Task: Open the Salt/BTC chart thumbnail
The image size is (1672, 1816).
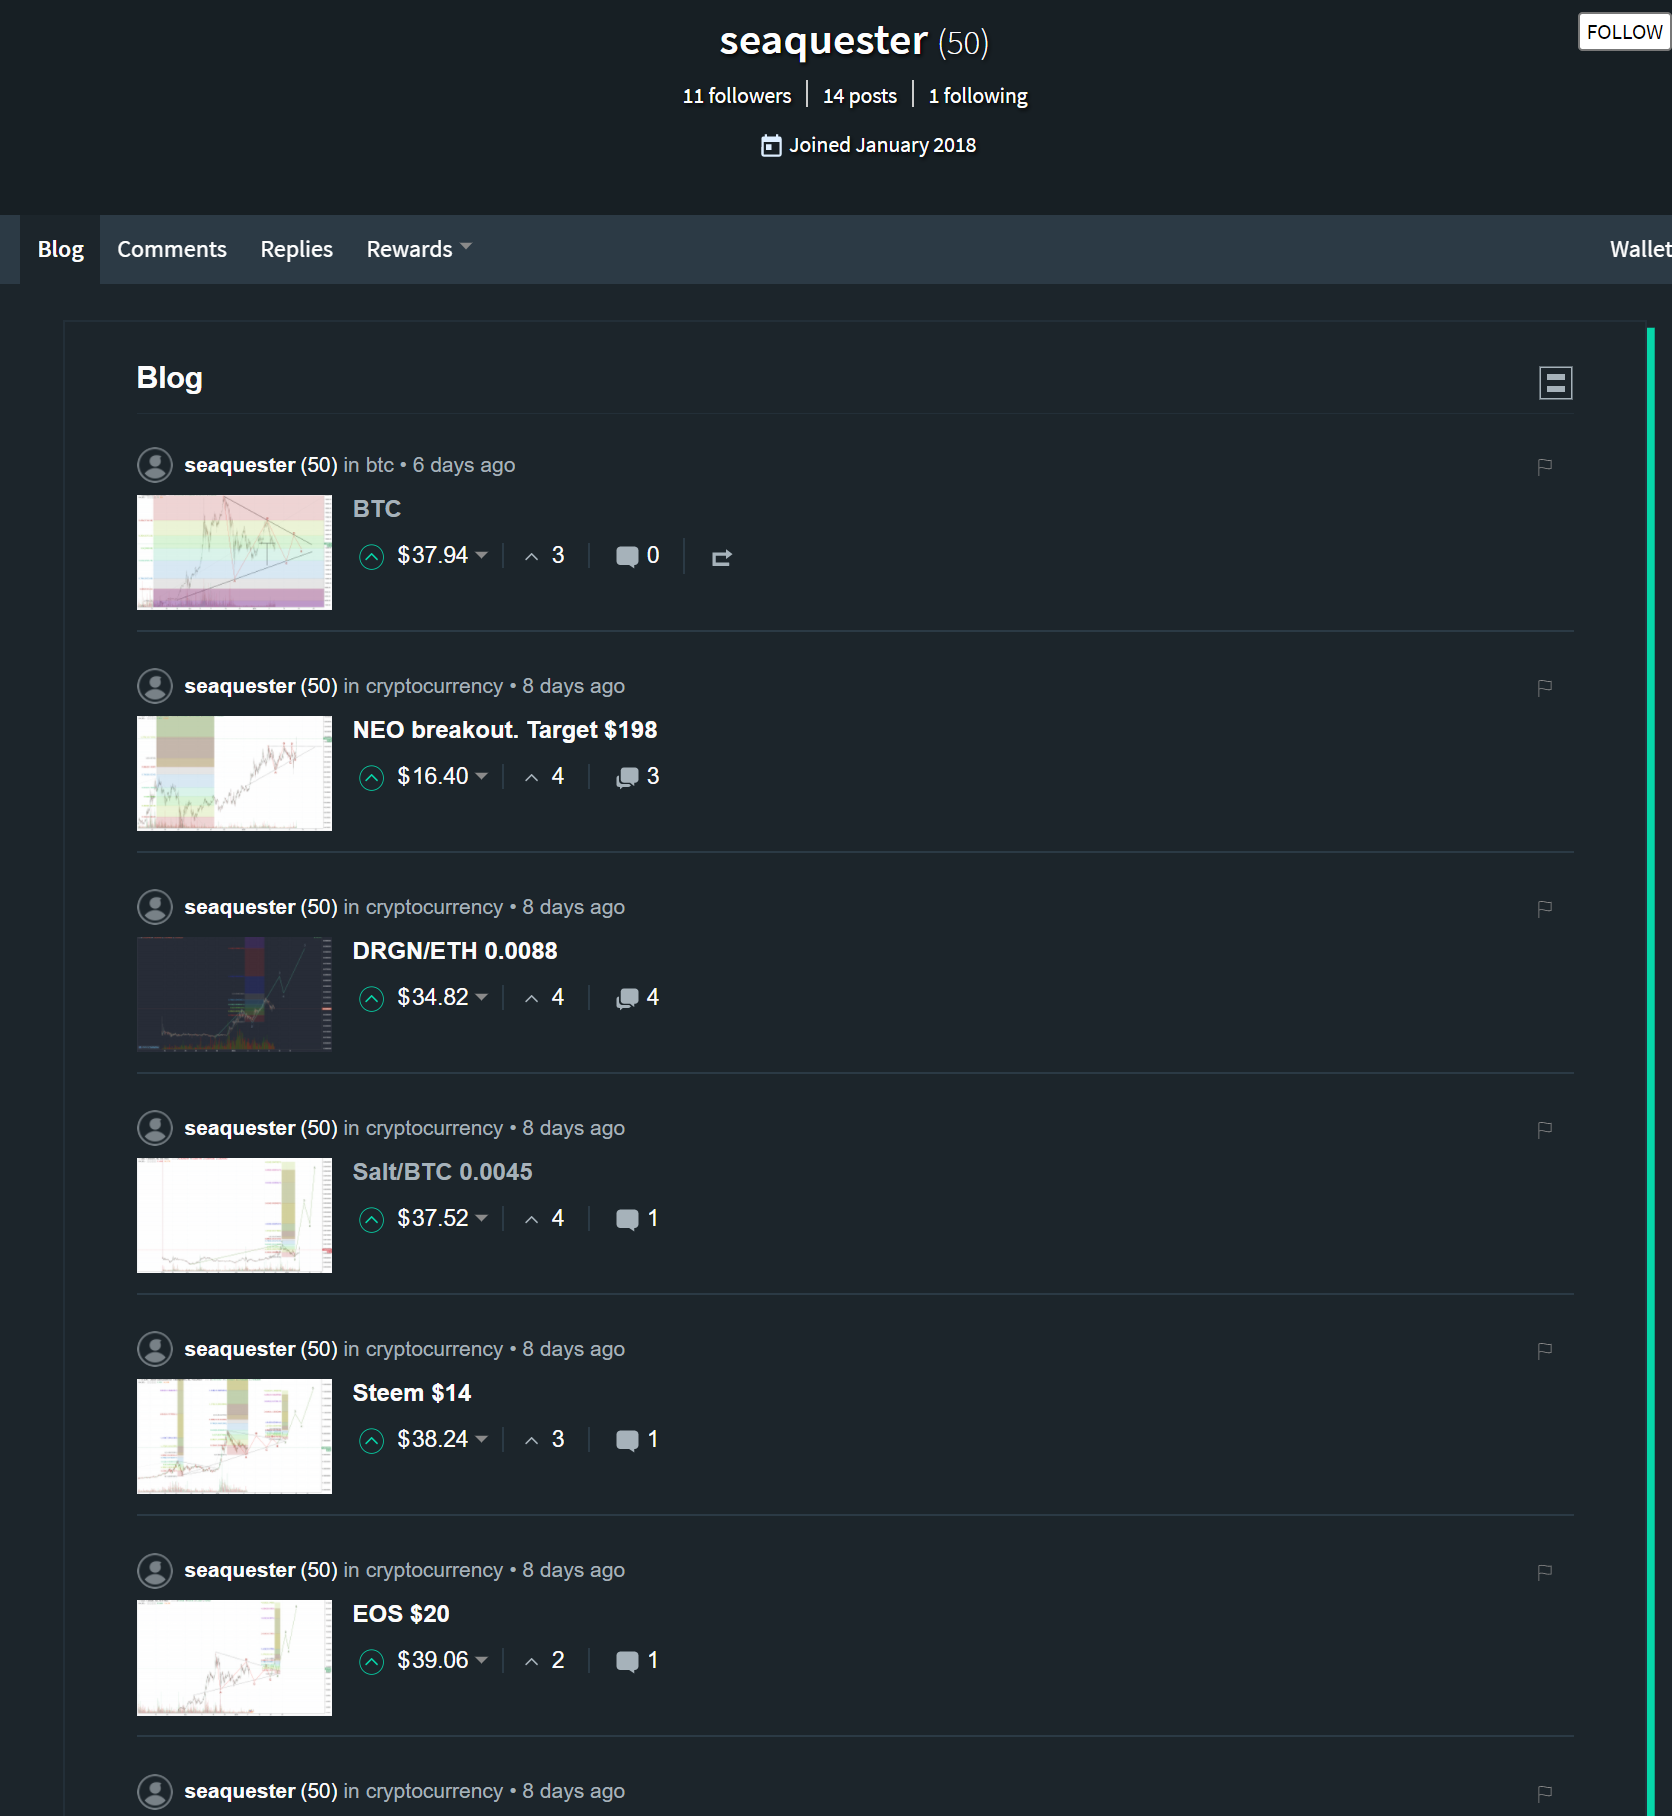Action: click(x=234, y=1215)
